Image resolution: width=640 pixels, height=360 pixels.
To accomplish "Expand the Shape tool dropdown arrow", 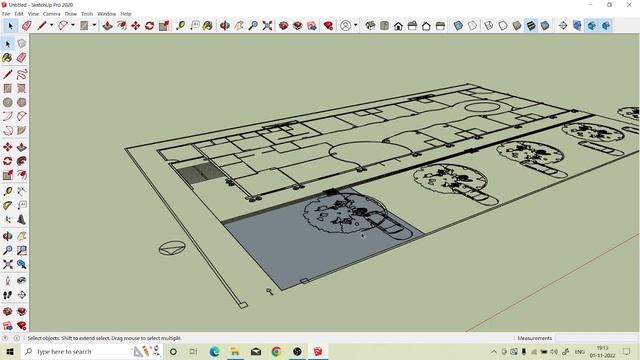I will click(94, 25).
